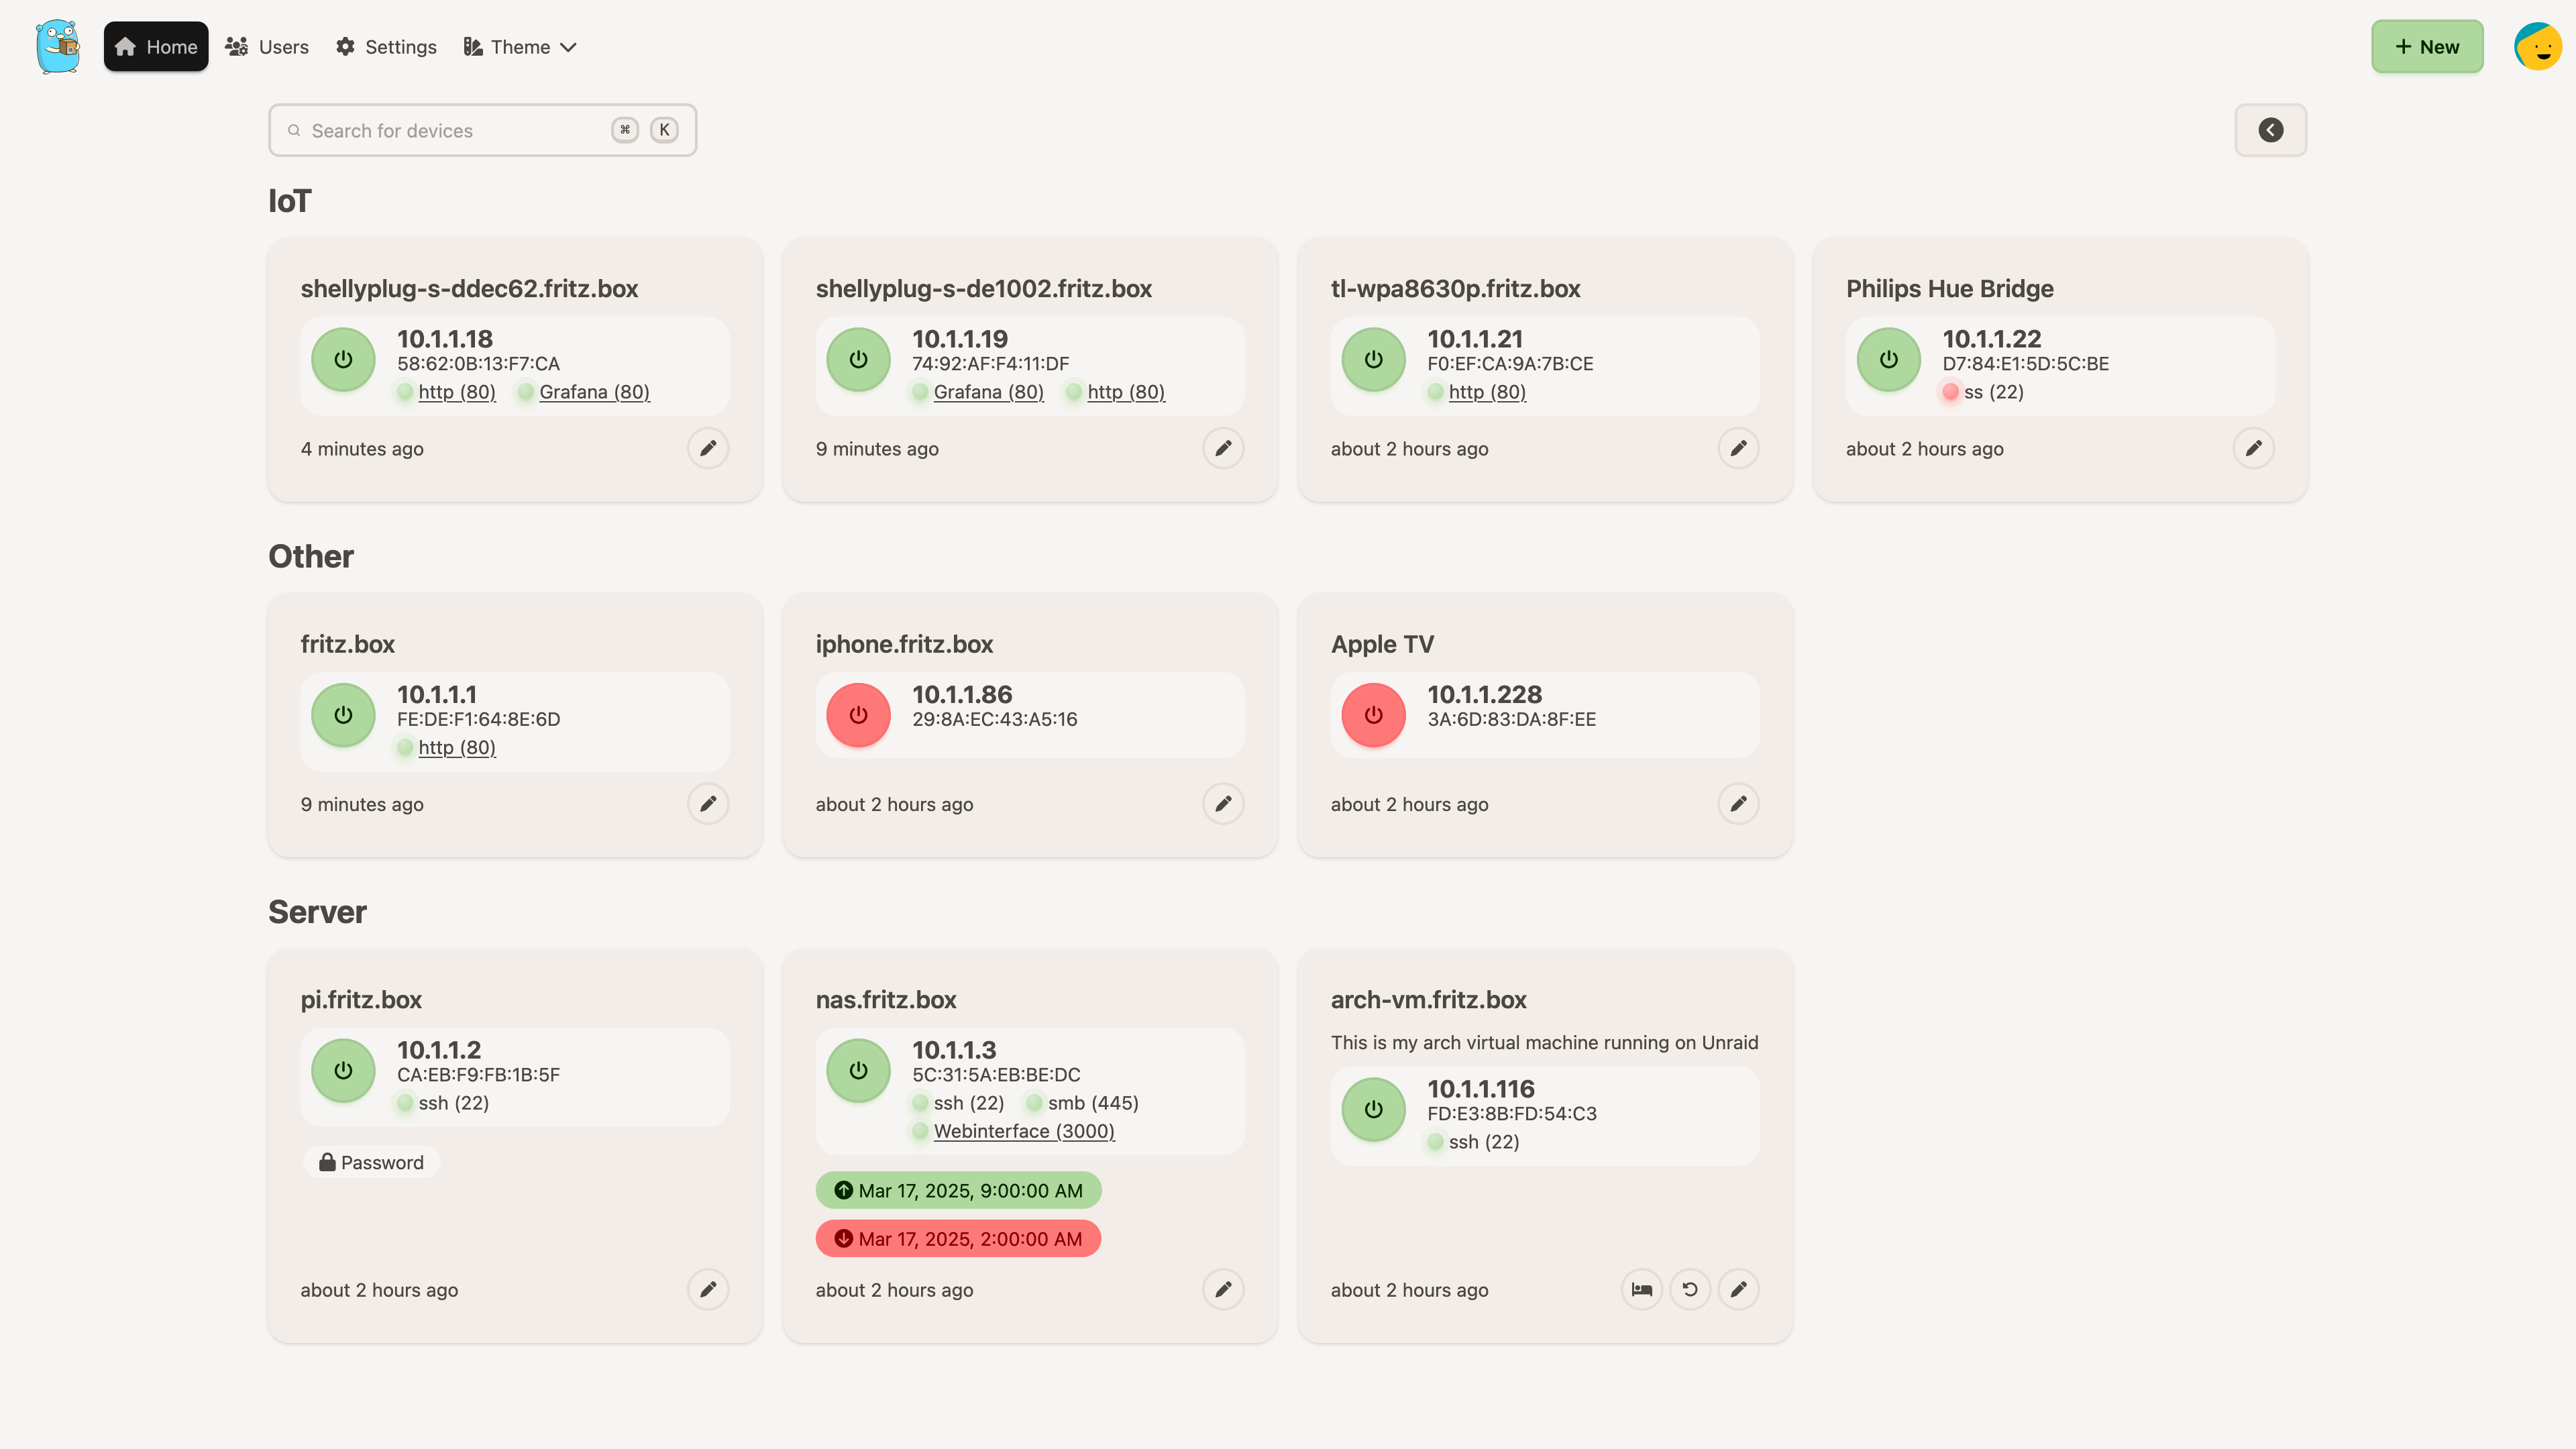Click the collapse arrow button beside search
The height and width of the screenshot is (1449, 2576).
pyautogui.click(x=2270, y=130)
